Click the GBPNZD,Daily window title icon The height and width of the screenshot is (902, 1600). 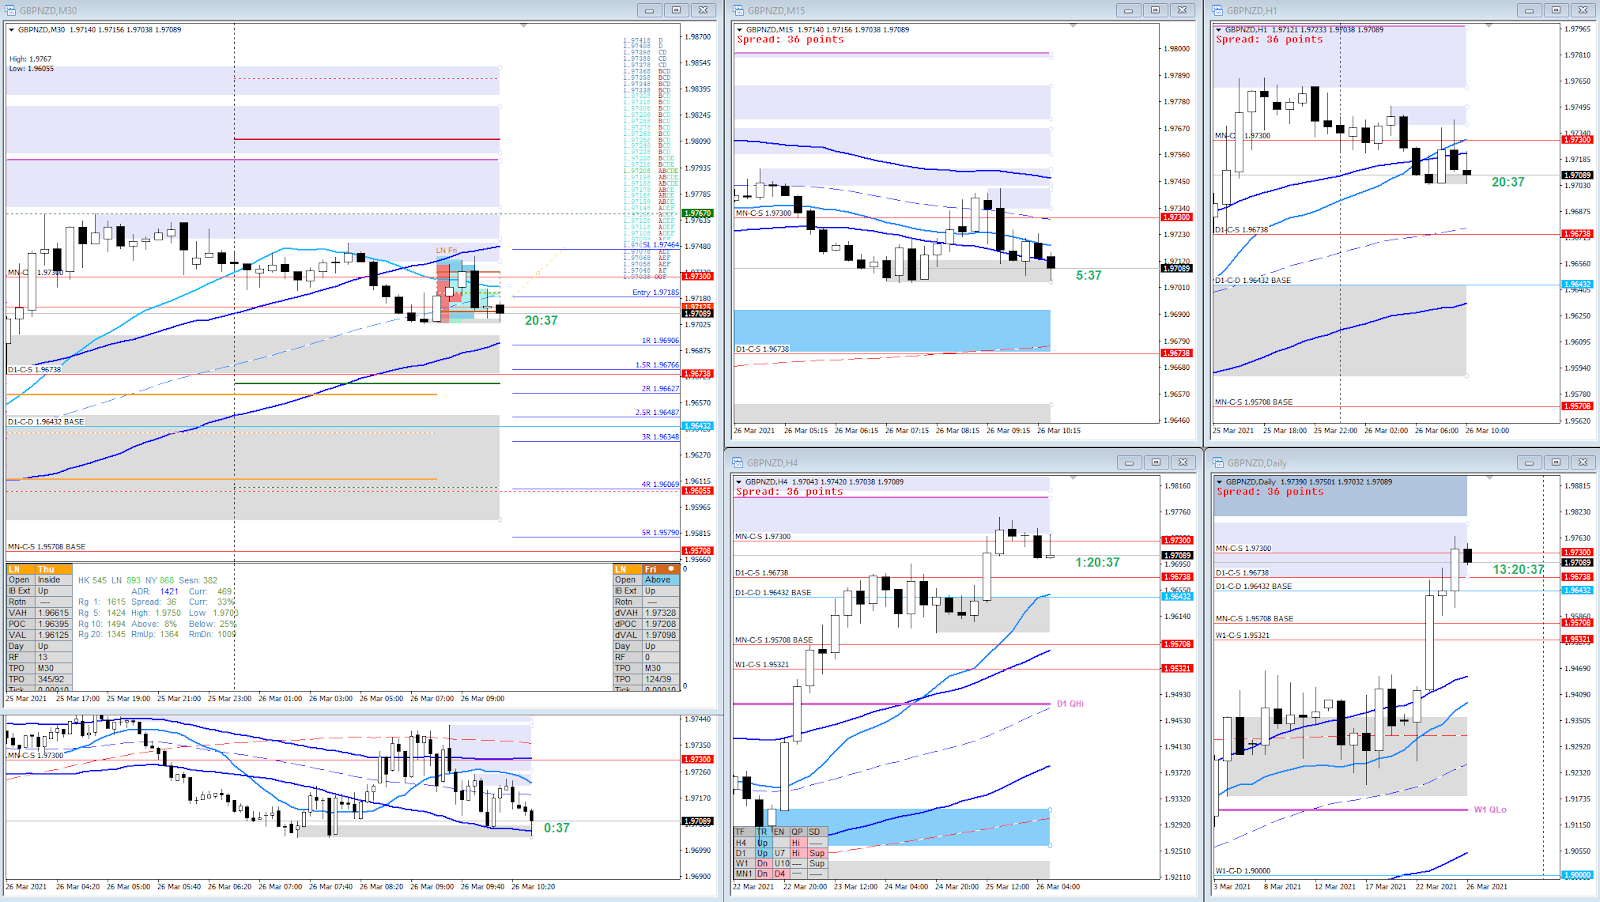click(x=1218, y=462)
